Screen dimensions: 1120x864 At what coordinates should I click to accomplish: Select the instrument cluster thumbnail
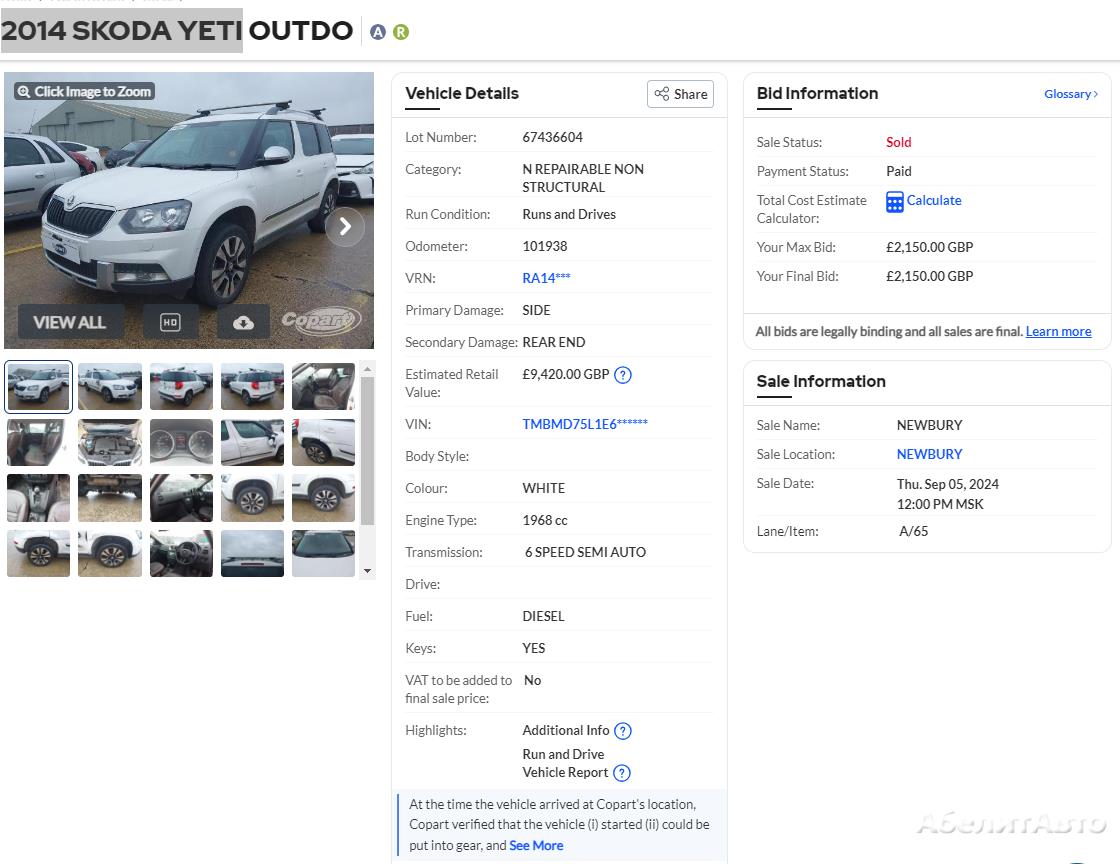(x=181, y=442)
